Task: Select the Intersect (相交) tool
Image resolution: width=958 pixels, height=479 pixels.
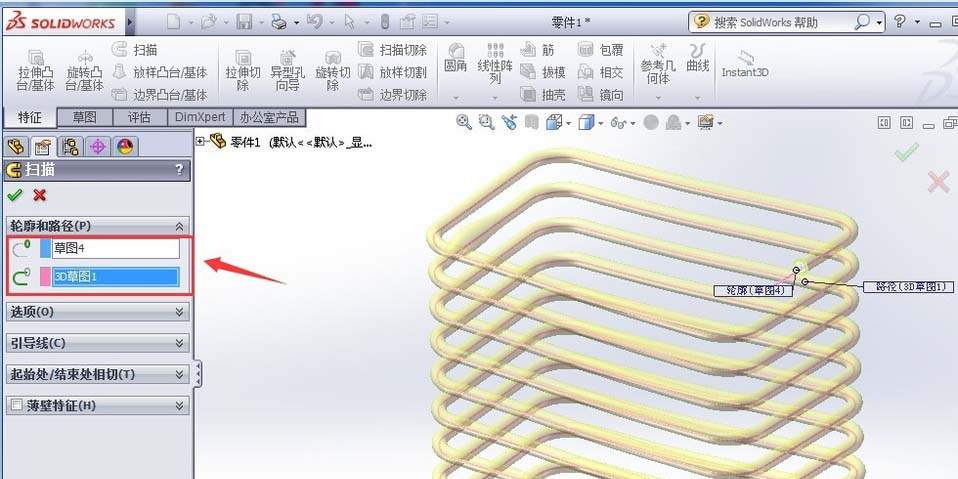Action: pos(600,72)
